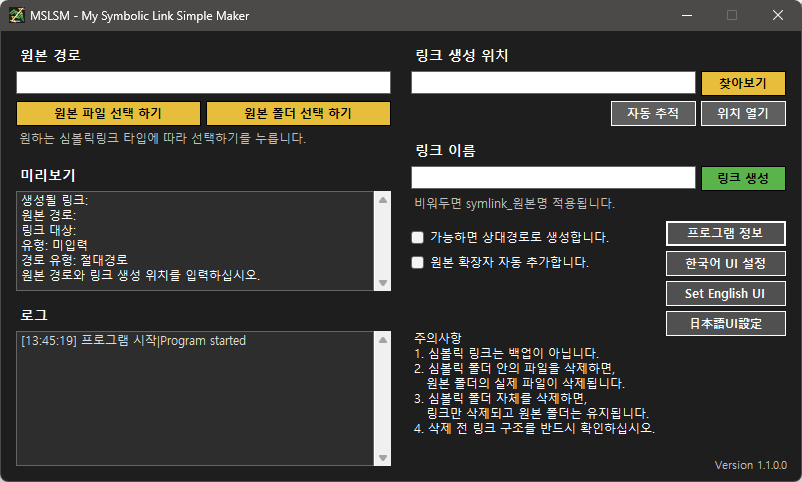The height and width of the screenshot is (482, 802).
Task: Click the MSLSM app icon in title bar
Action: (16, 15)
